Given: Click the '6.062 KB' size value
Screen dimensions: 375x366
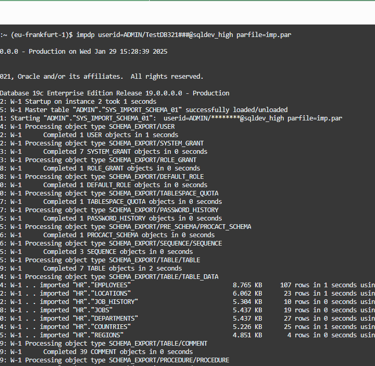Looking at the screenshot, I should 247,293.
